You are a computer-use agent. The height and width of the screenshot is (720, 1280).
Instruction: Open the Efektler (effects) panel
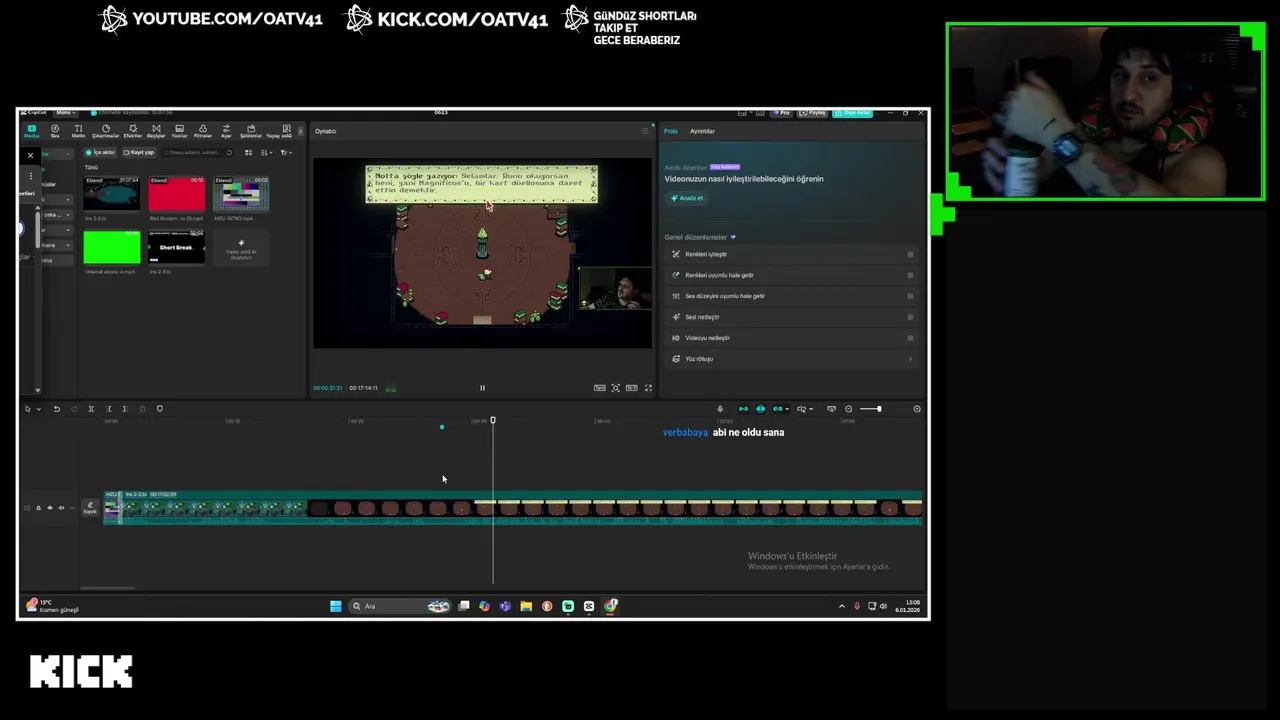coord(132,131)
